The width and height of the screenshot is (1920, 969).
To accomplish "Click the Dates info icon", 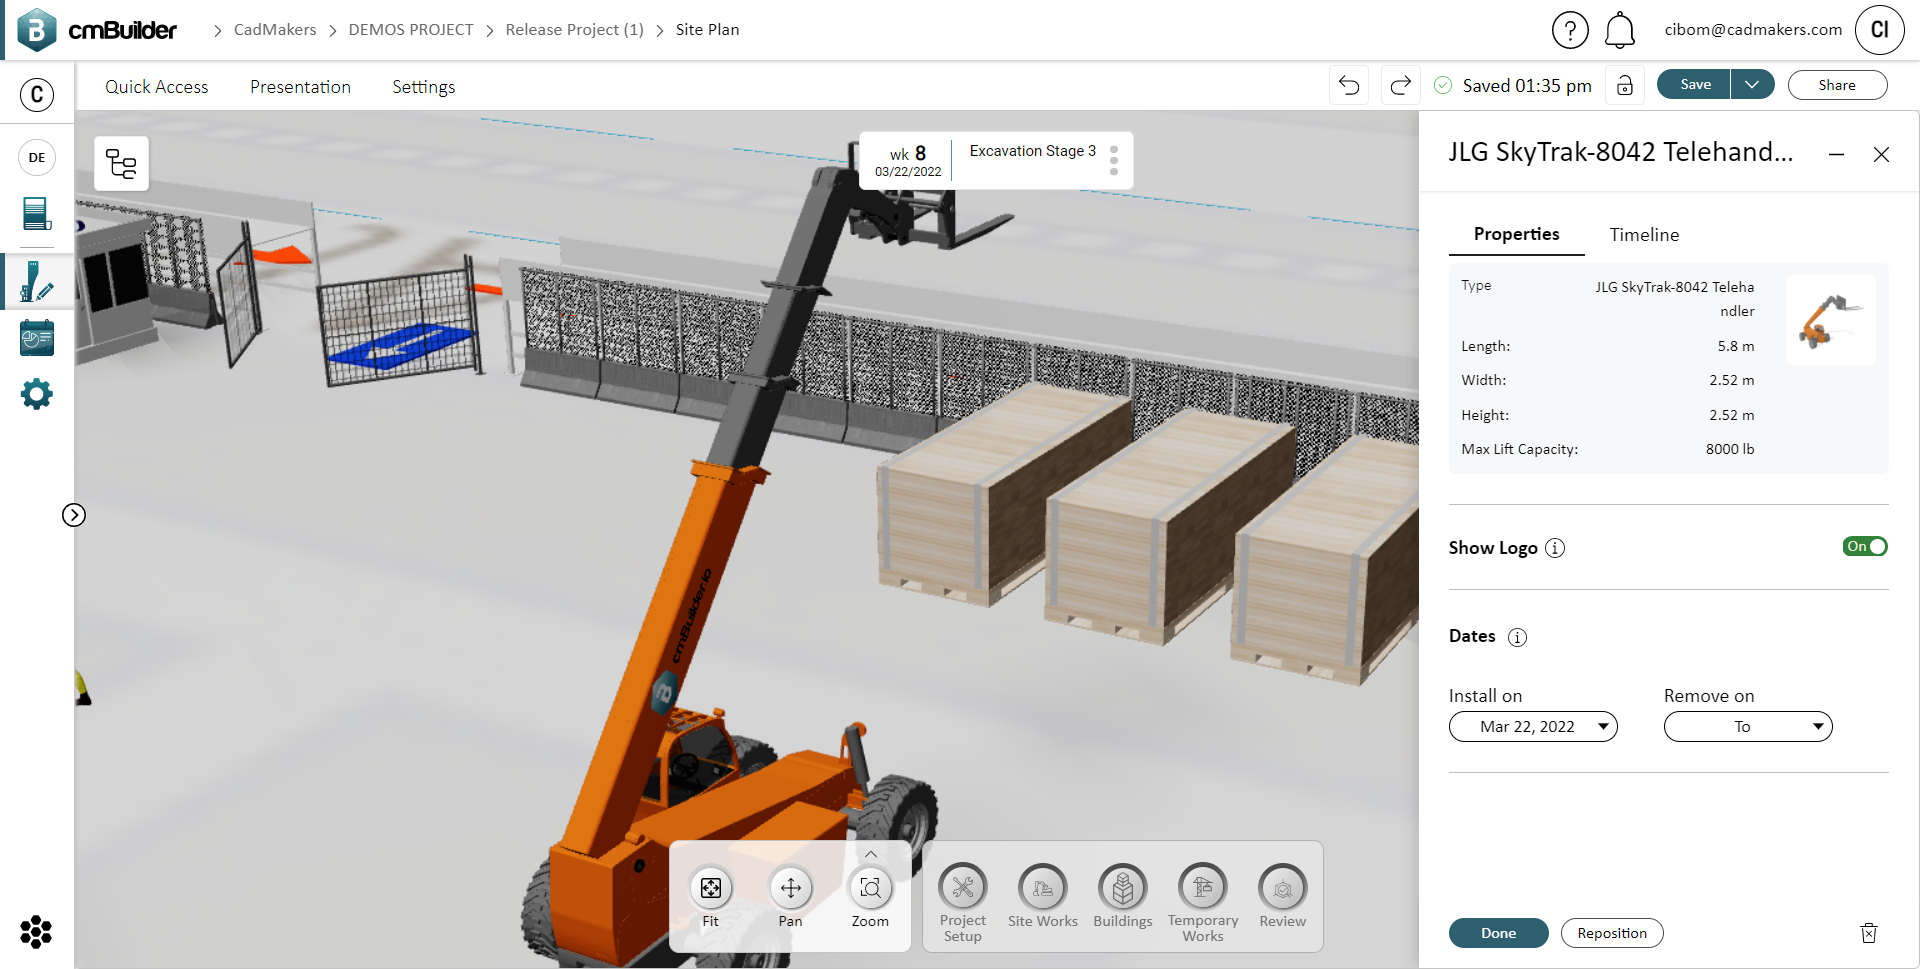I will pos(1517,637).
